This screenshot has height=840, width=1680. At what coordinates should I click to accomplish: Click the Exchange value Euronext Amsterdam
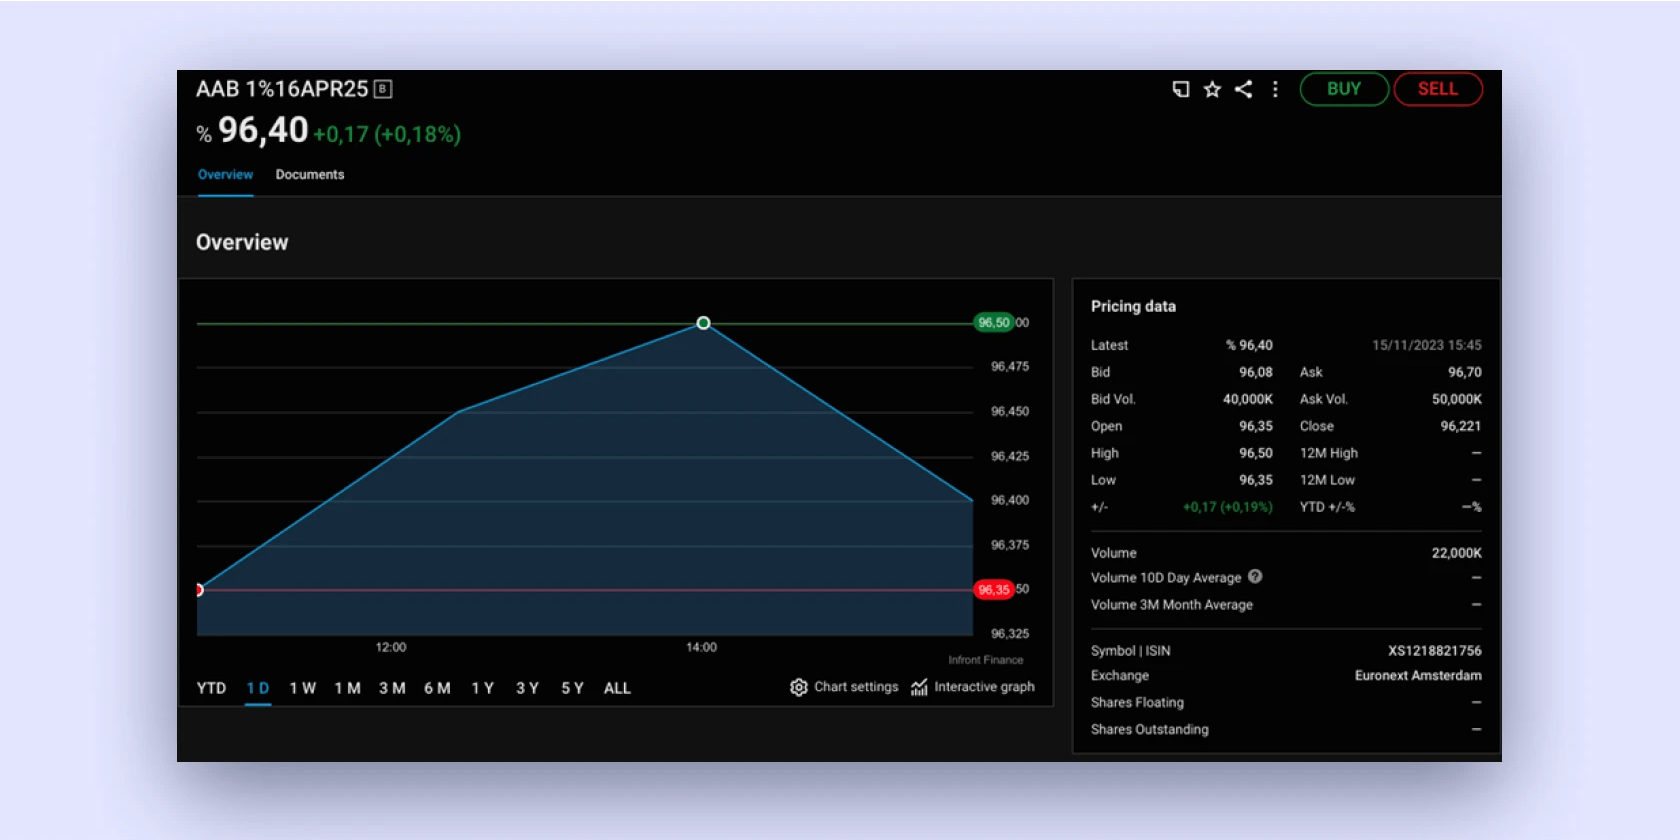click(x=1418, y=676)
